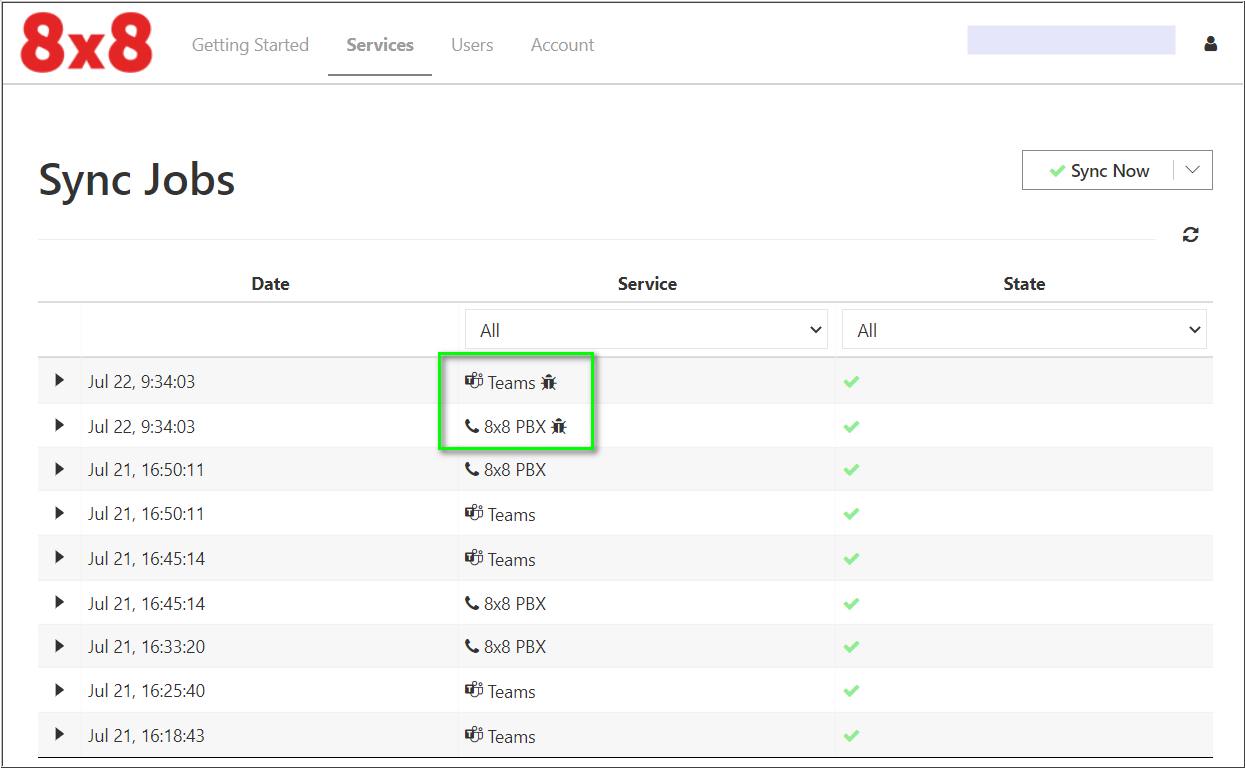
Task: Open the Sync Now dropdown arrow
Action: (1192, 170)
